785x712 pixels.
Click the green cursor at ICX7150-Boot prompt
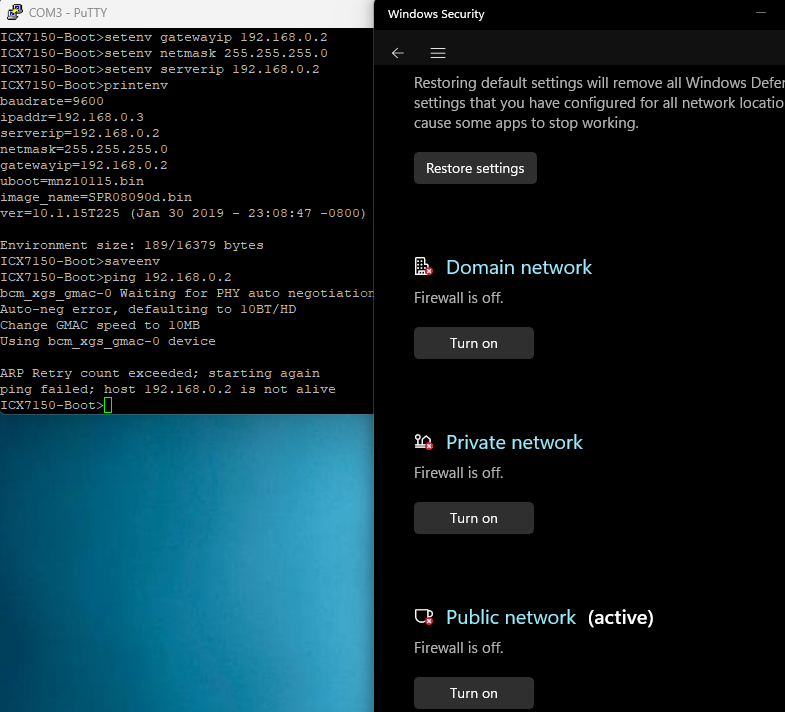[108, 405]
